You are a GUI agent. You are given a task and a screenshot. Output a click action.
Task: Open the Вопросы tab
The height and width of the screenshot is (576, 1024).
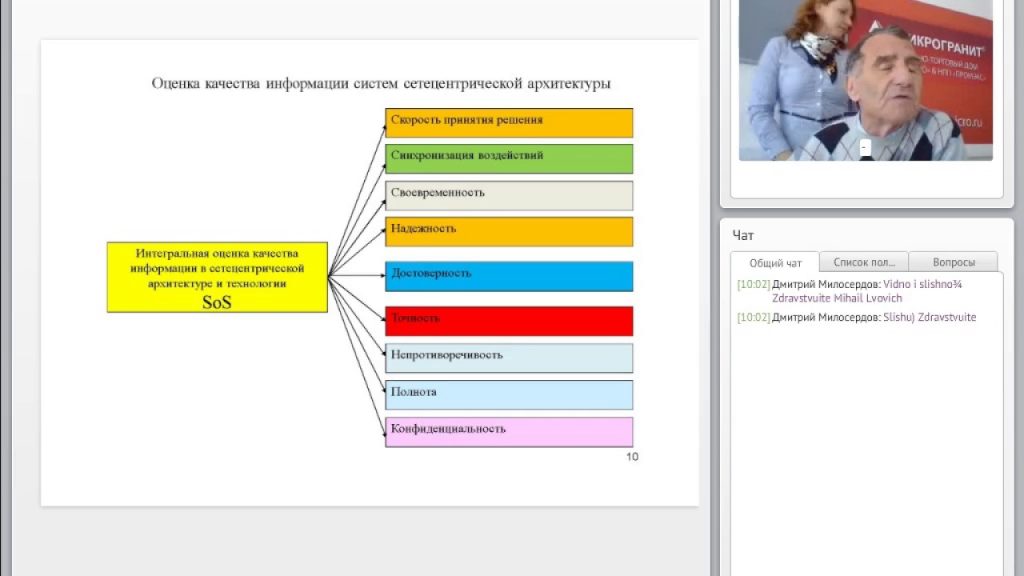953,262
